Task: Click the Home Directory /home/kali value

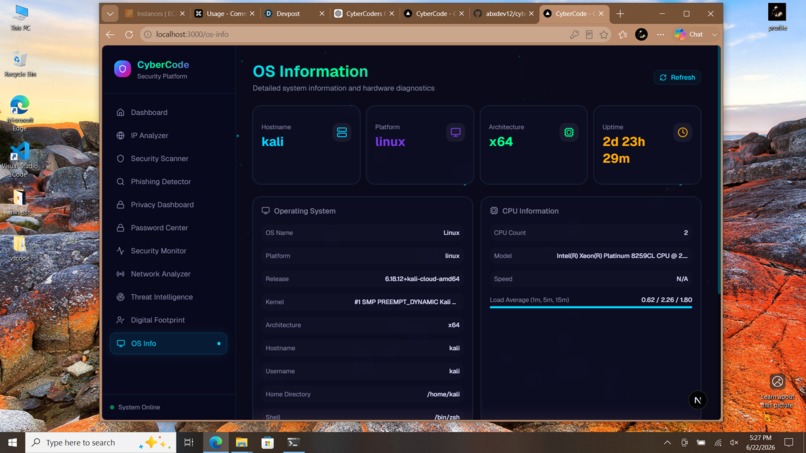Action: coord(443,394)
